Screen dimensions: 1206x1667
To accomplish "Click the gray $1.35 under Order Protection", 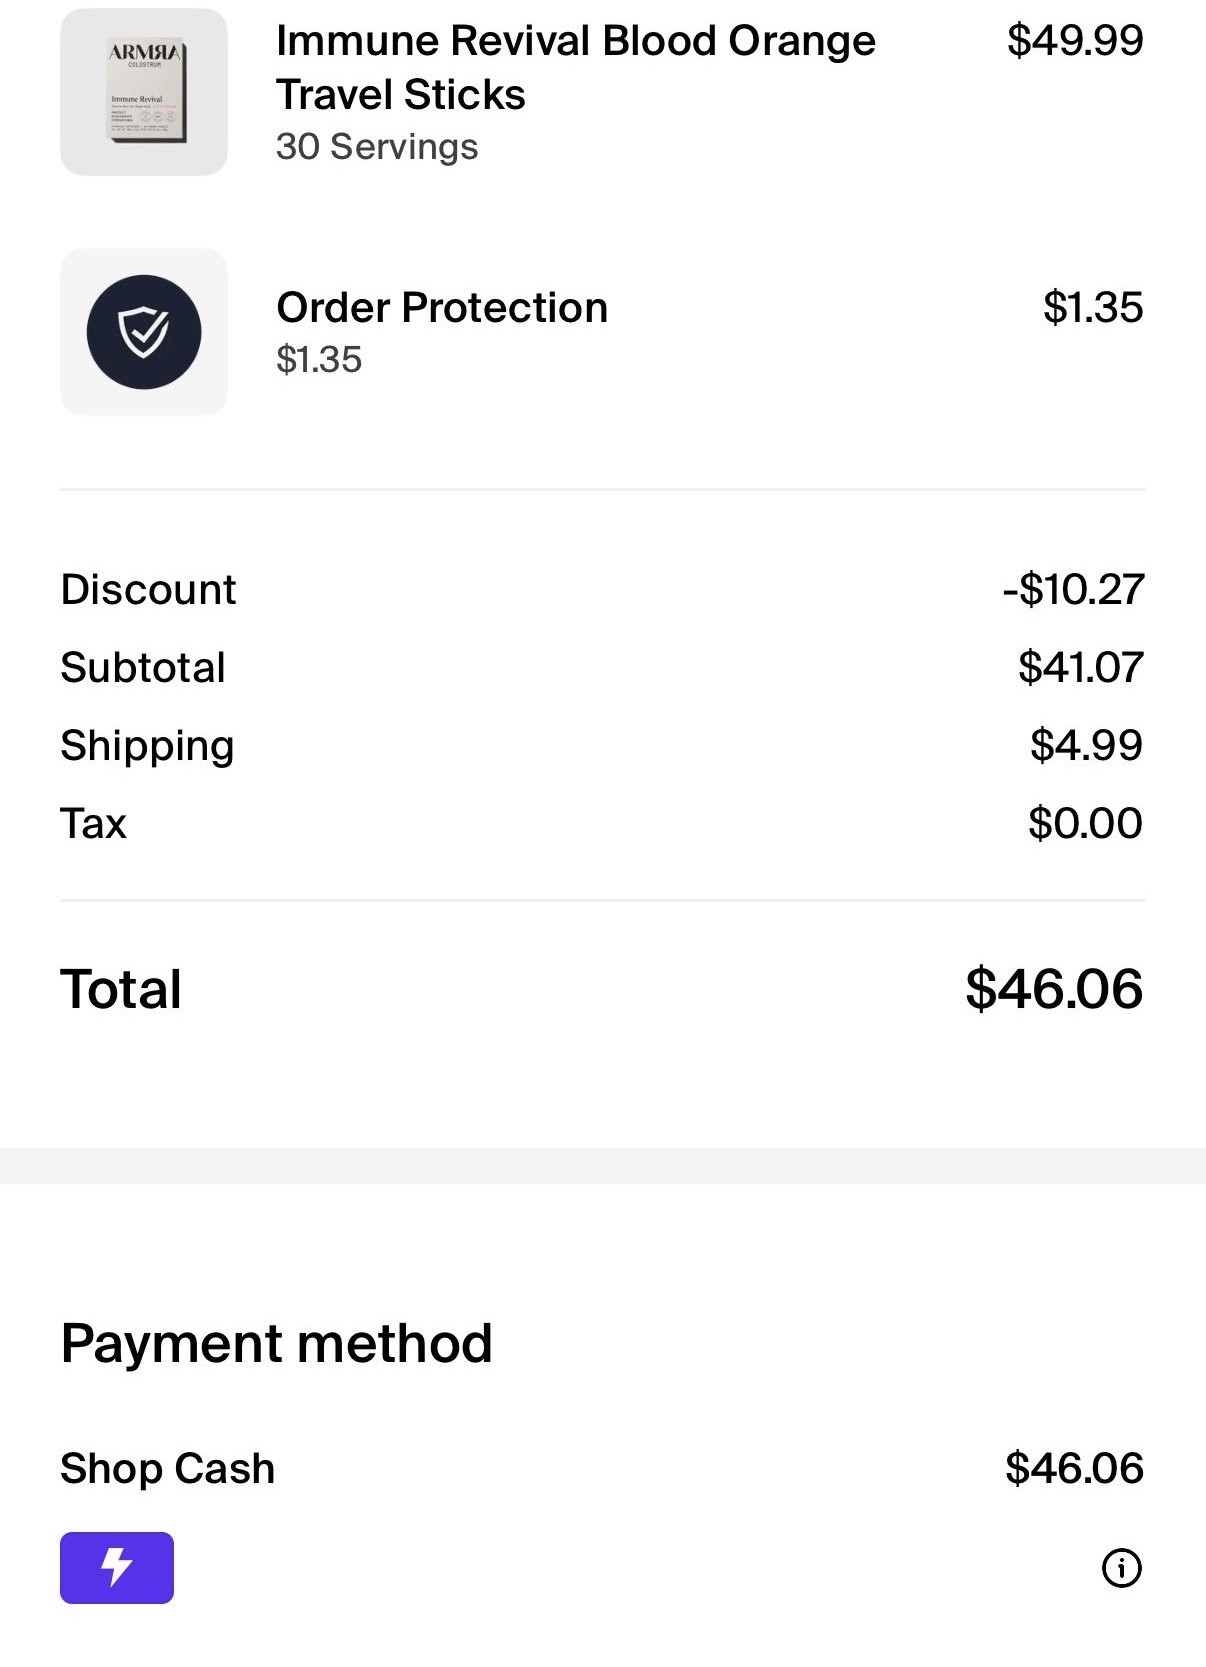I will pos(319,360).
